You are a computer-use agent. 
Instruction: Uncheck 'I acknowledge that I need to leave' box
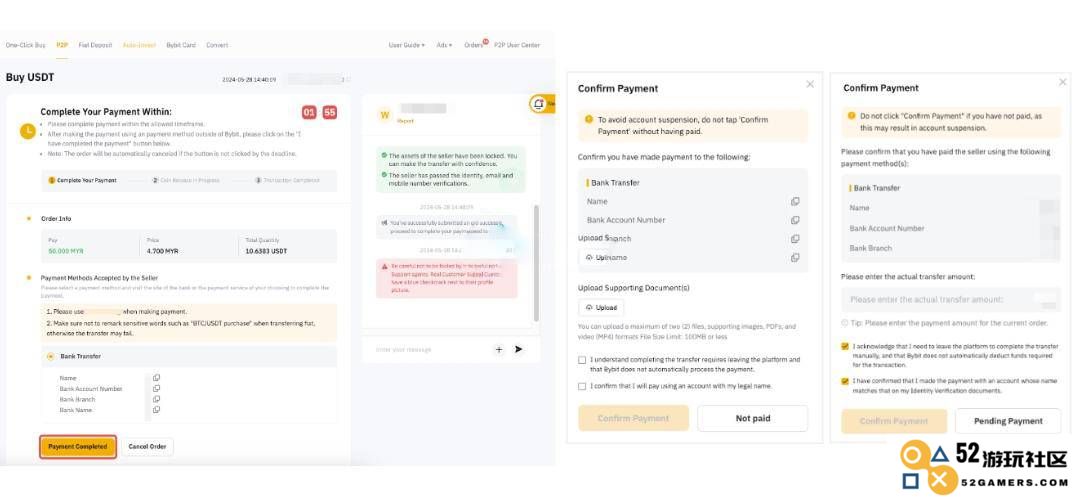(845, 347)
